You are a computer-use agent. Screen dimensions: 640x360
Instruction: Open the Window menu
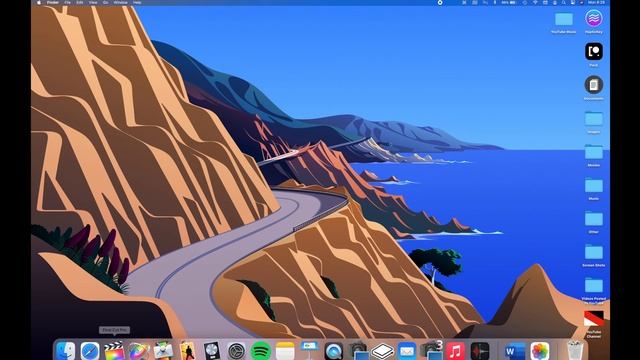(x=120, y=2)
